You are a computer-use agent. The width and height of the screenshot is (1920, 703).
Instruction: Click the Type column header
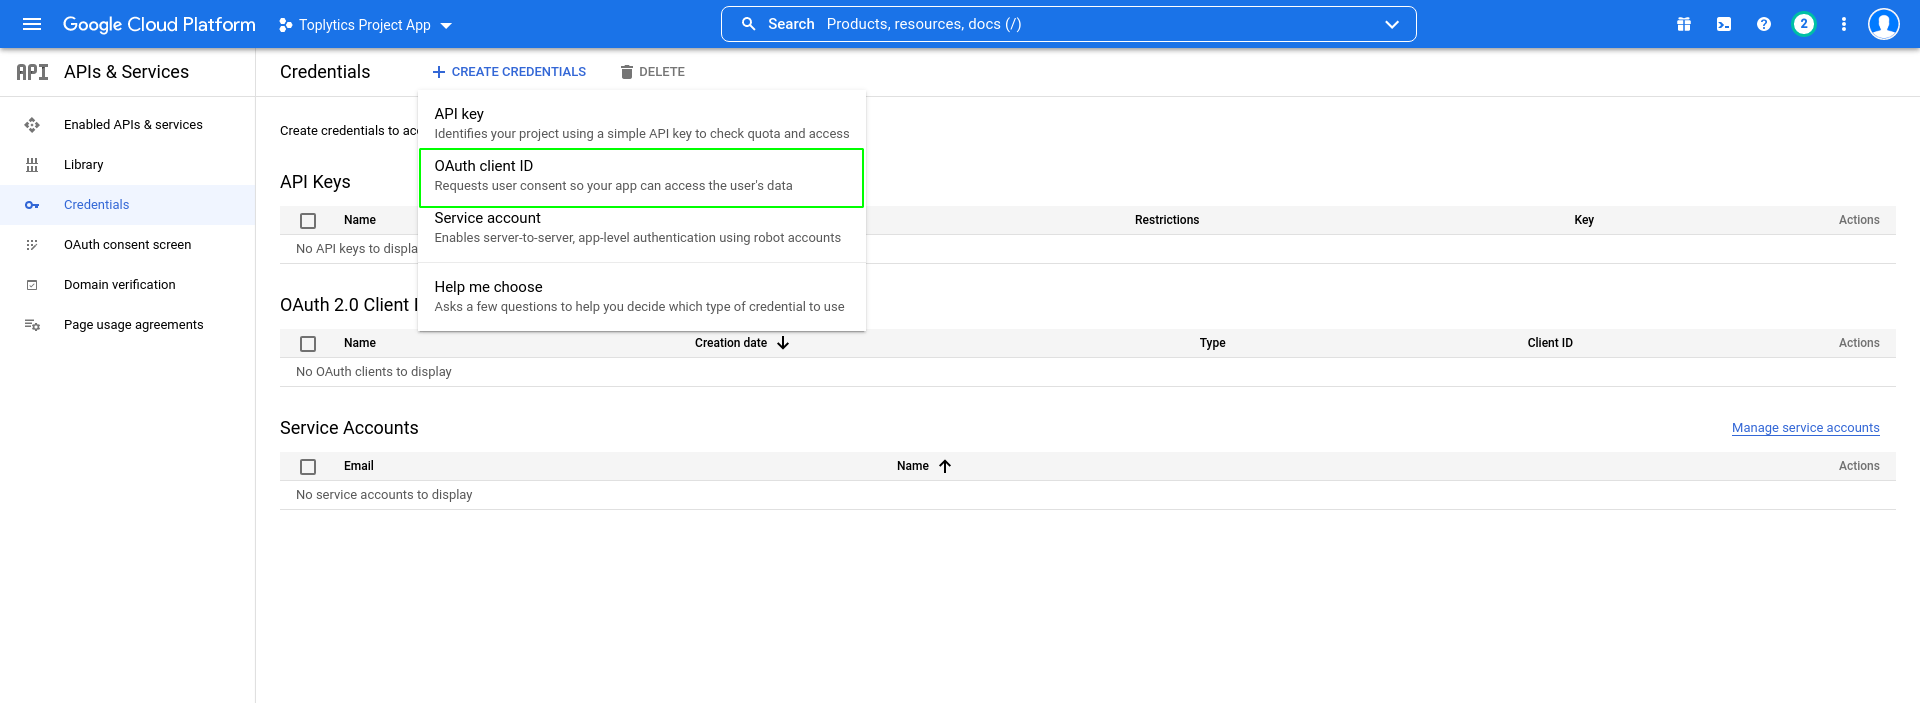coord(1213,343)
